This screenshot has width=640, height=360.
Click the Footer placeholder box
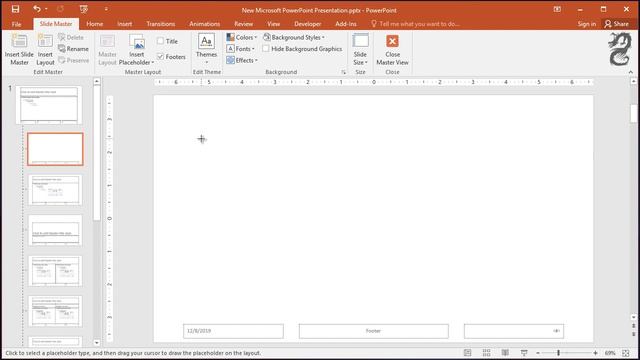point(373,331)
